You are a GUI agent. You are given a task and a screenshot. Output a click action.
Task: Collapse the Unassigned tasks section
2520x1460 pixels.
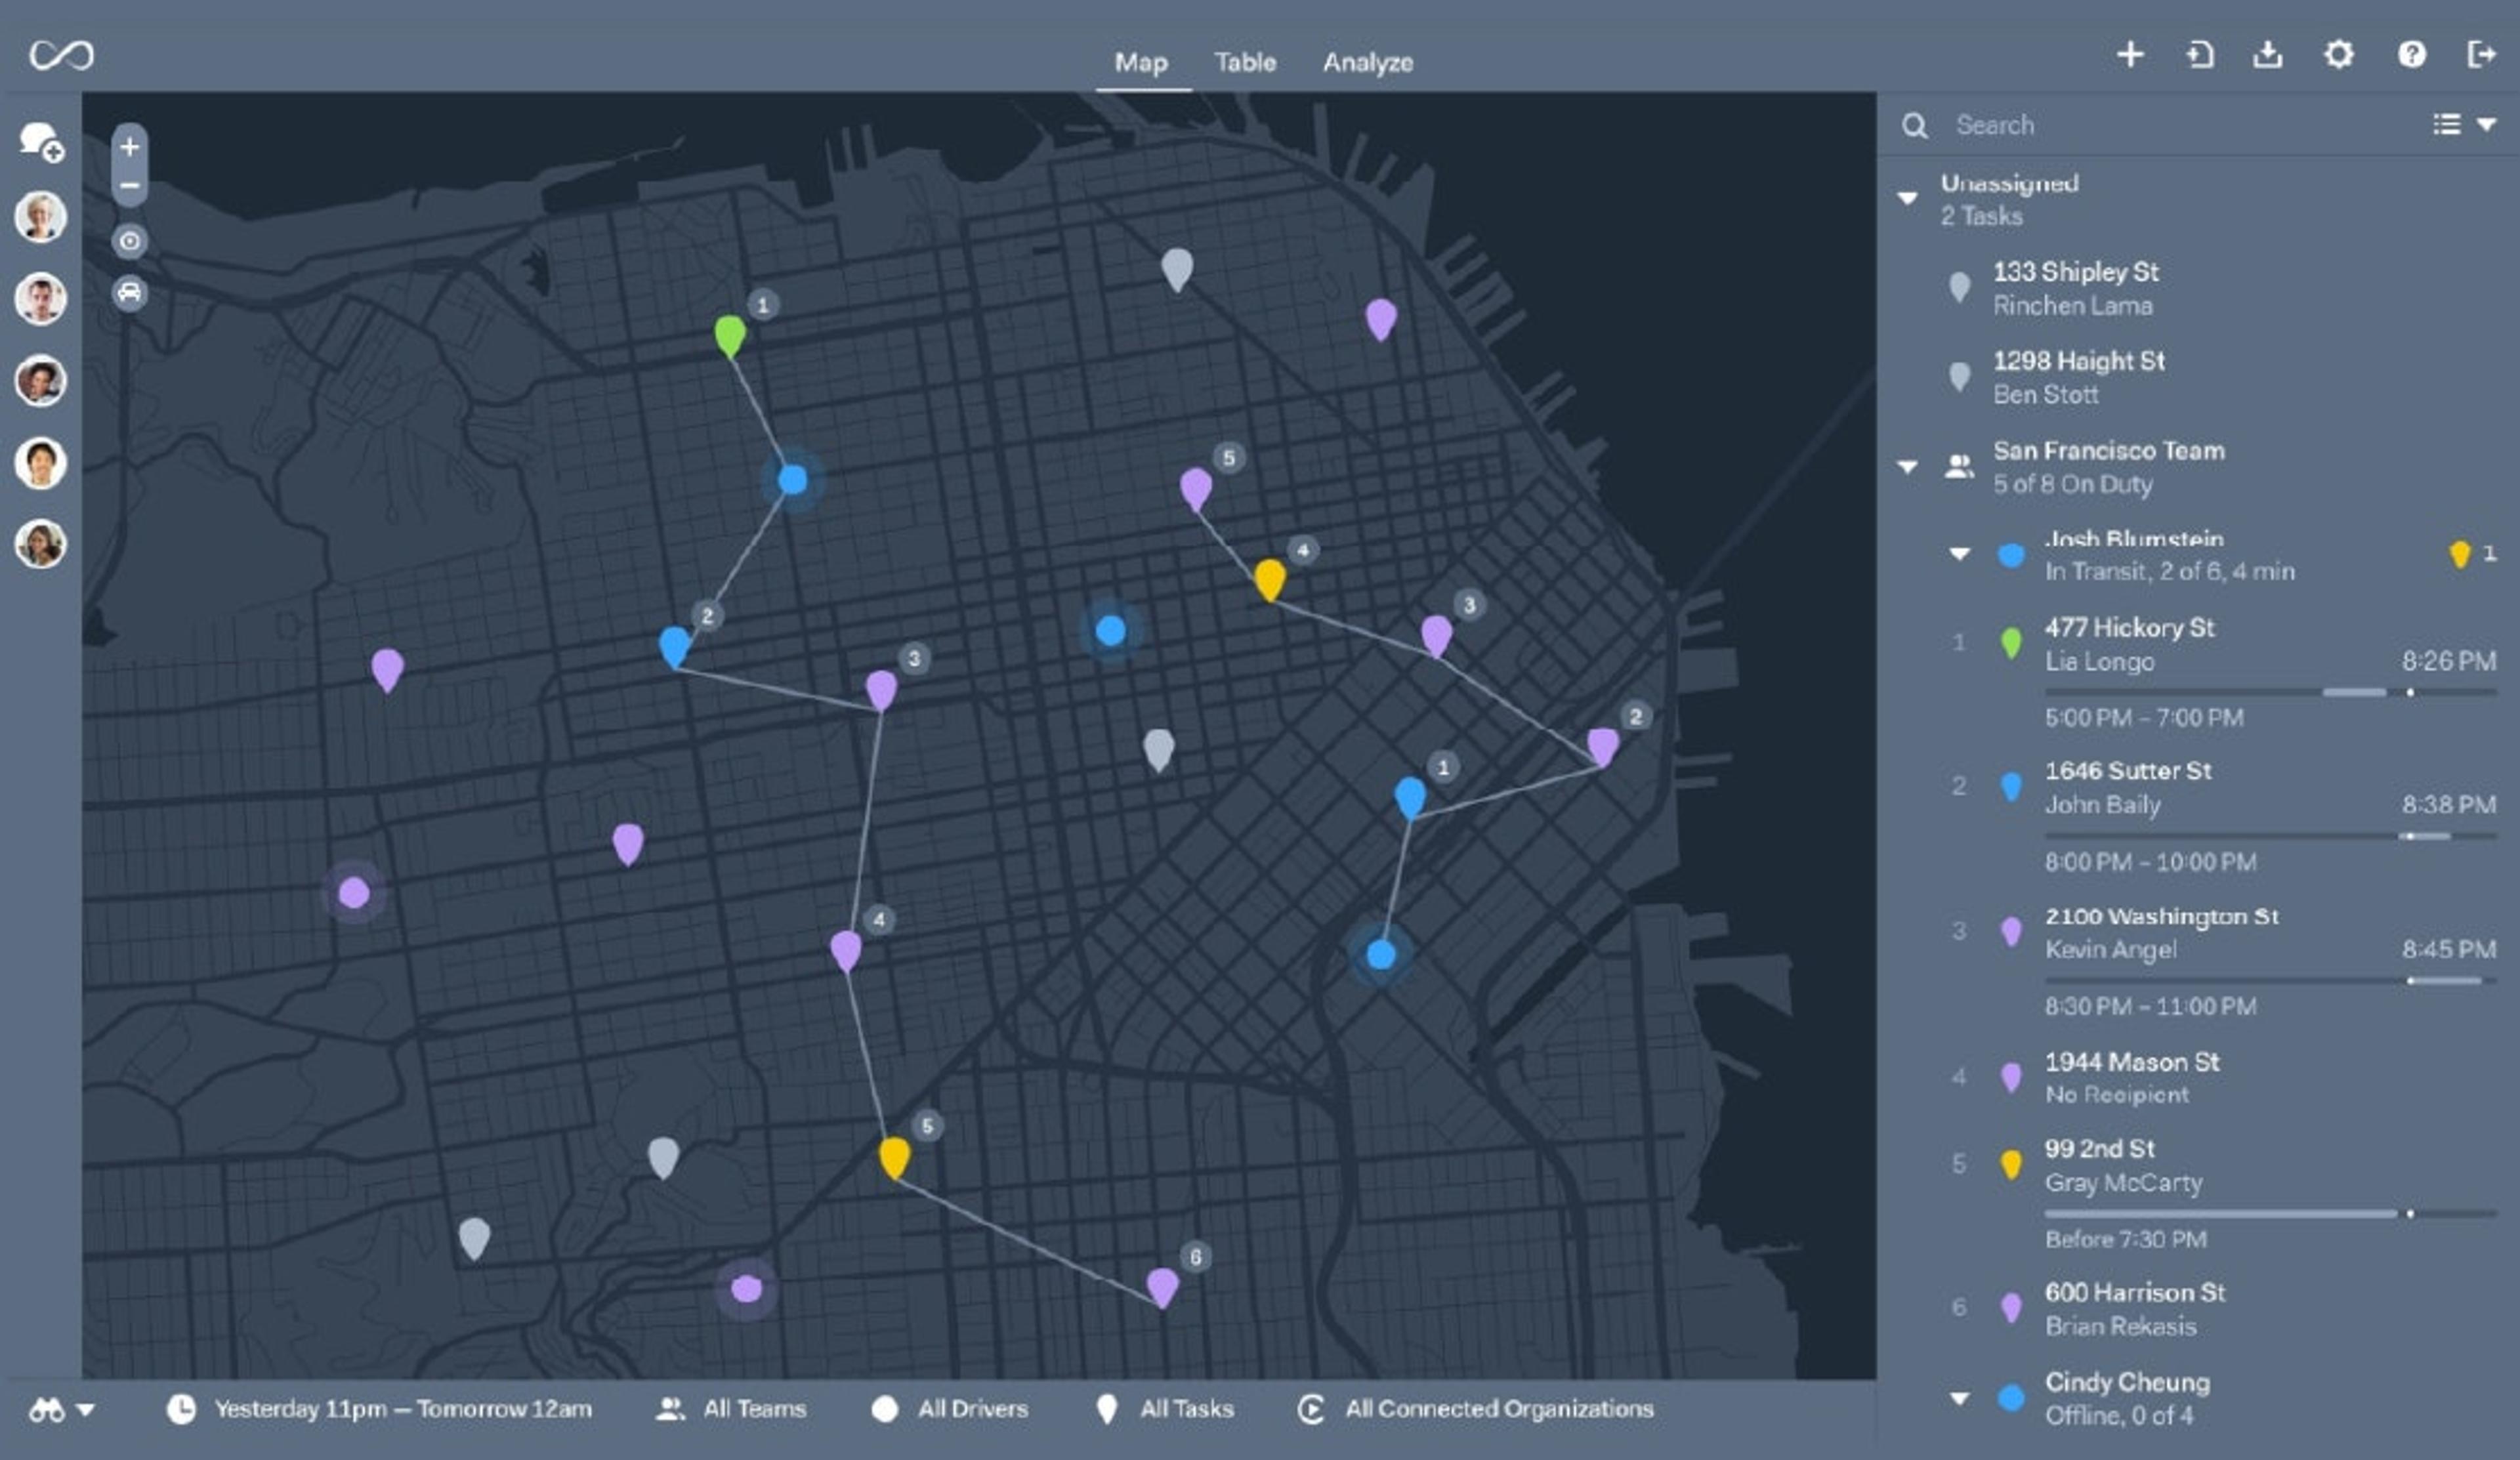[1907, 198]
